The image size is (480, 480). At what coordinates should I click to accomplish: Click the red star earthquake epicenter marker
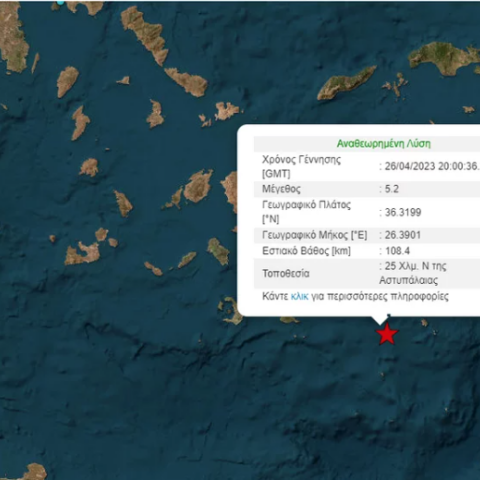tap(387, 334)
